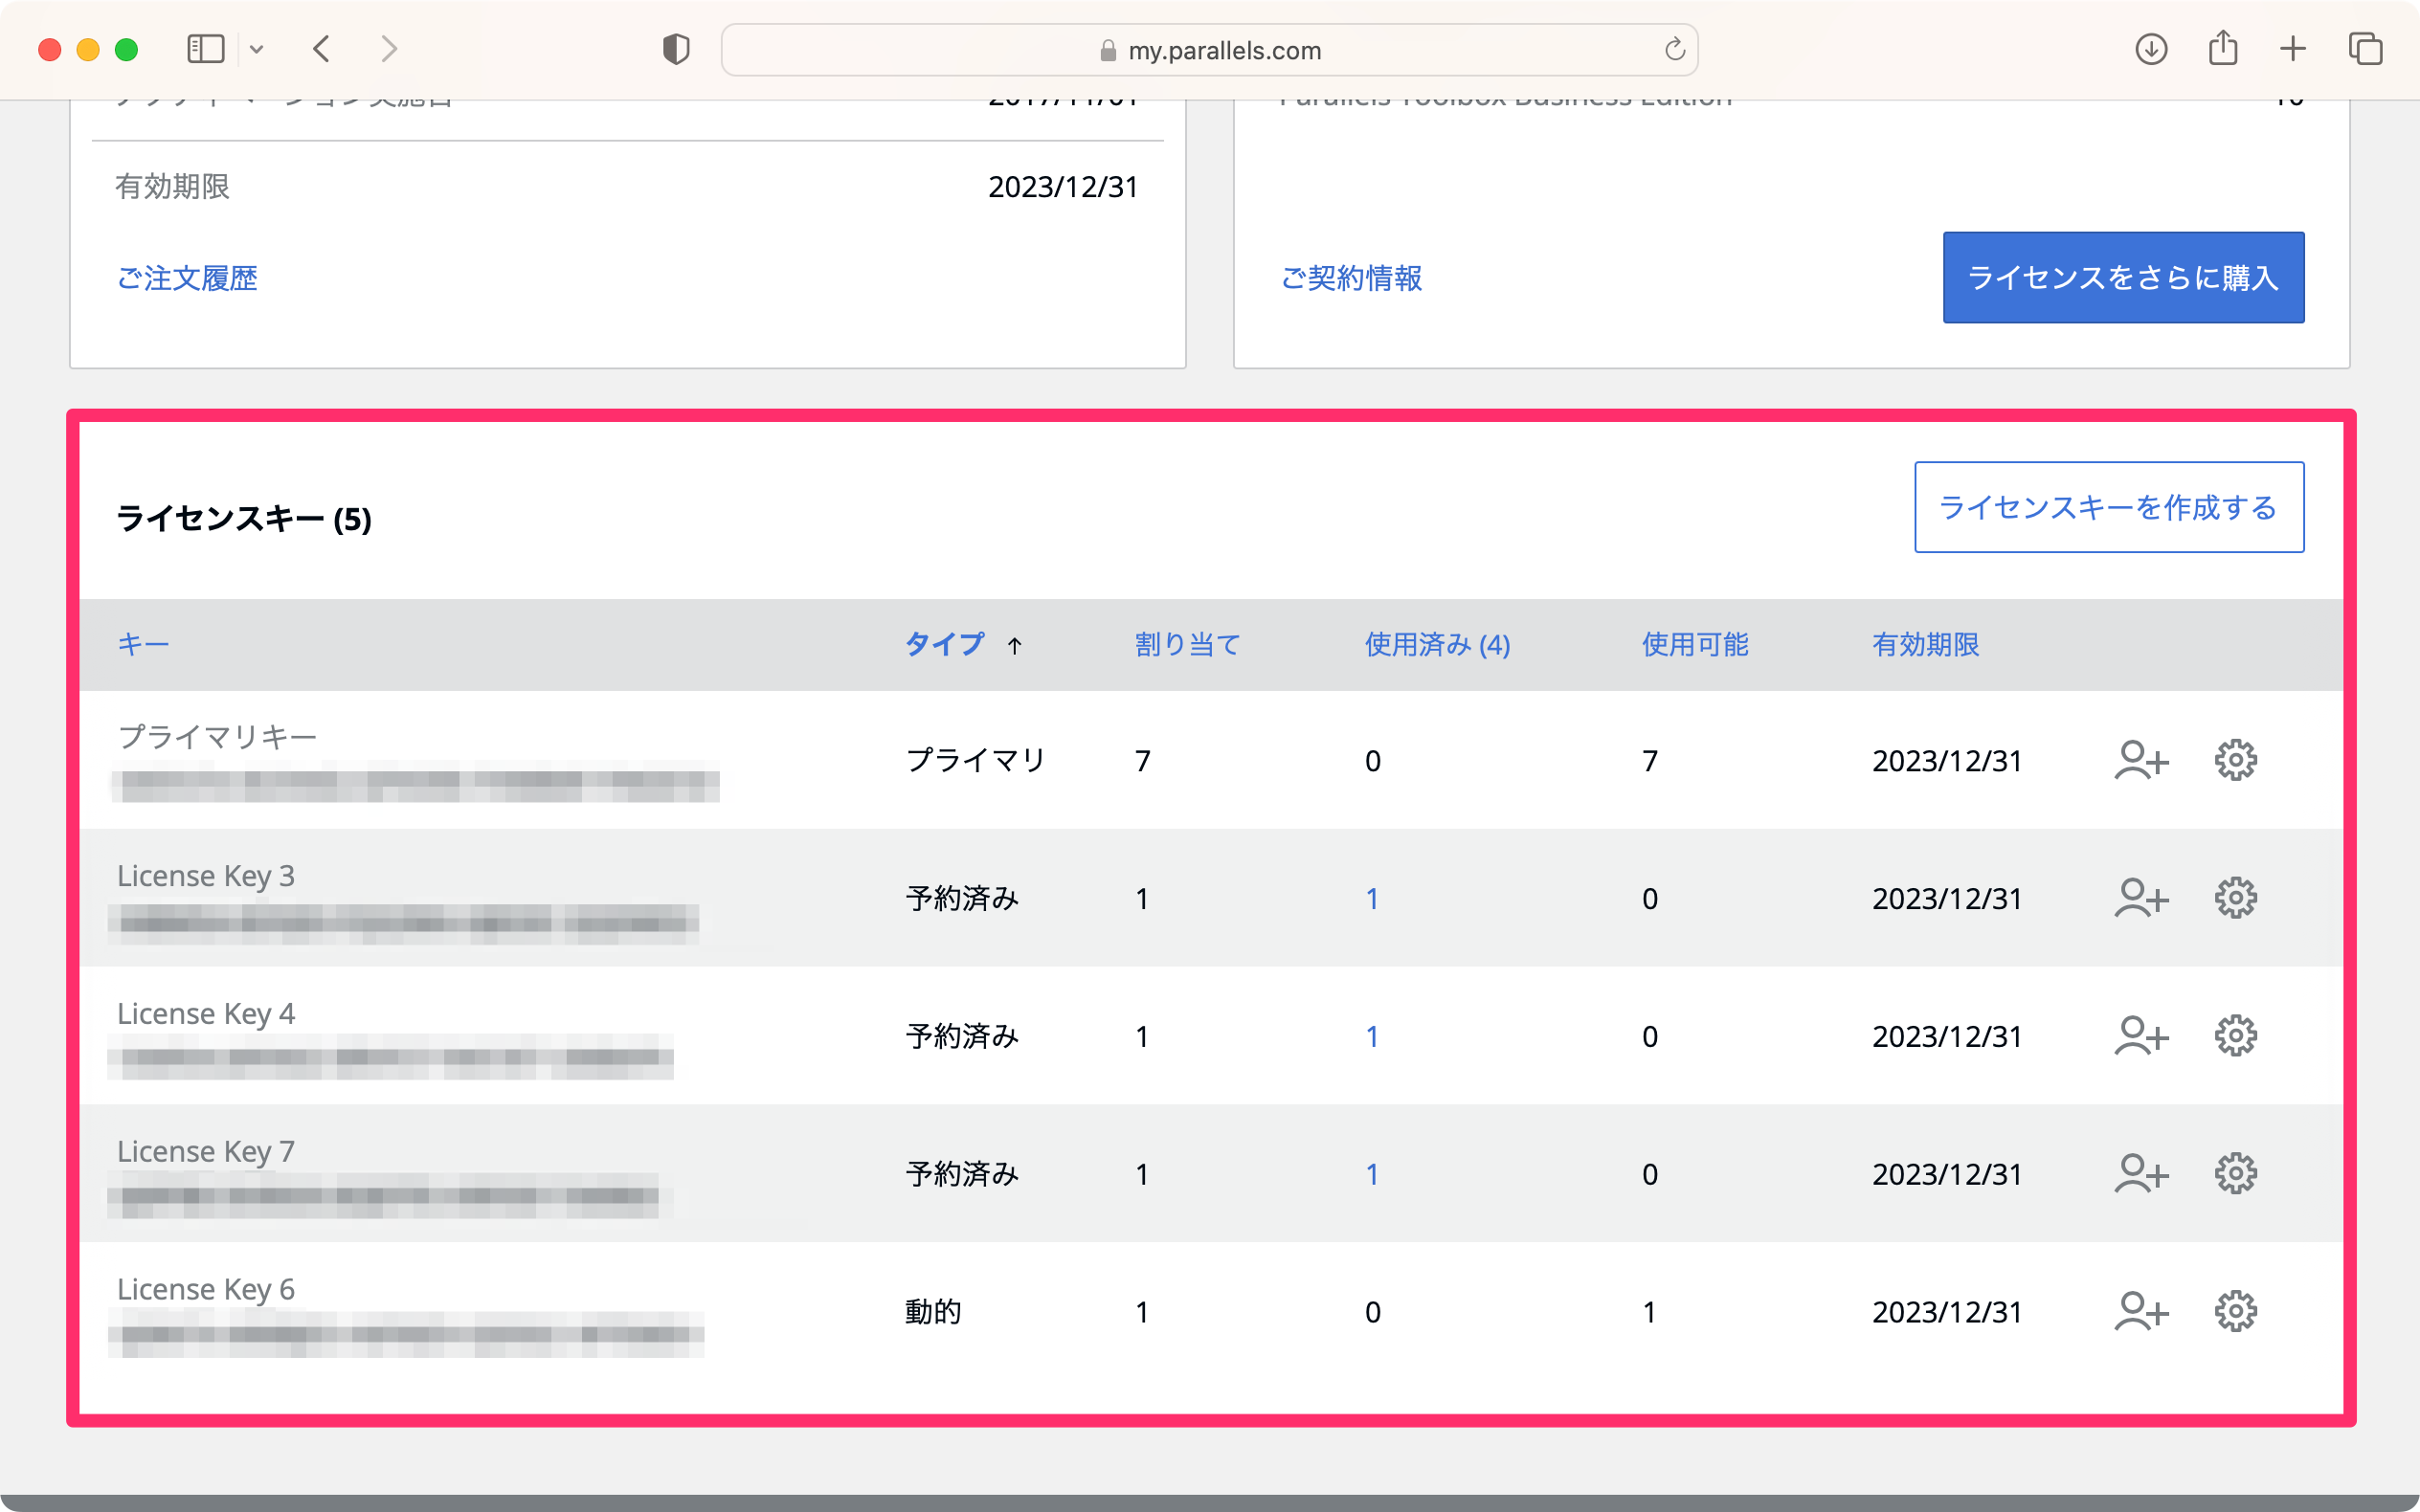Select the License Key 7 name
The height and width of the screenshot is (1512, 2420).
[x=206, y=1152]
